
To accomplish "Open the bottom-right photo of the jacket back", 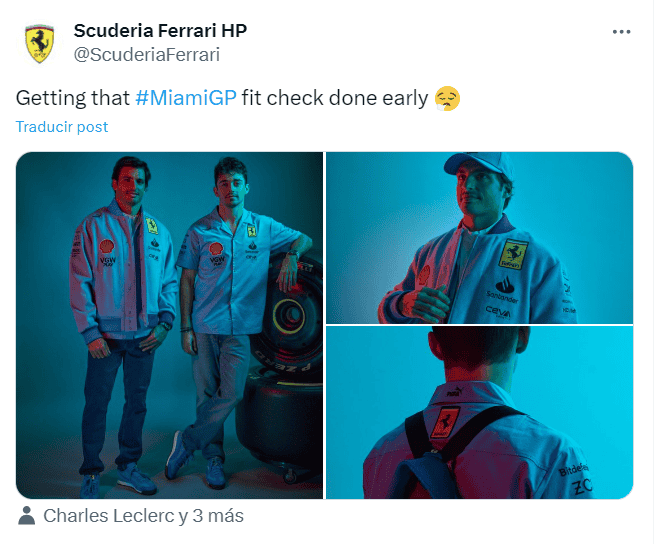I will pyautogui.click(x=479, y=412).
